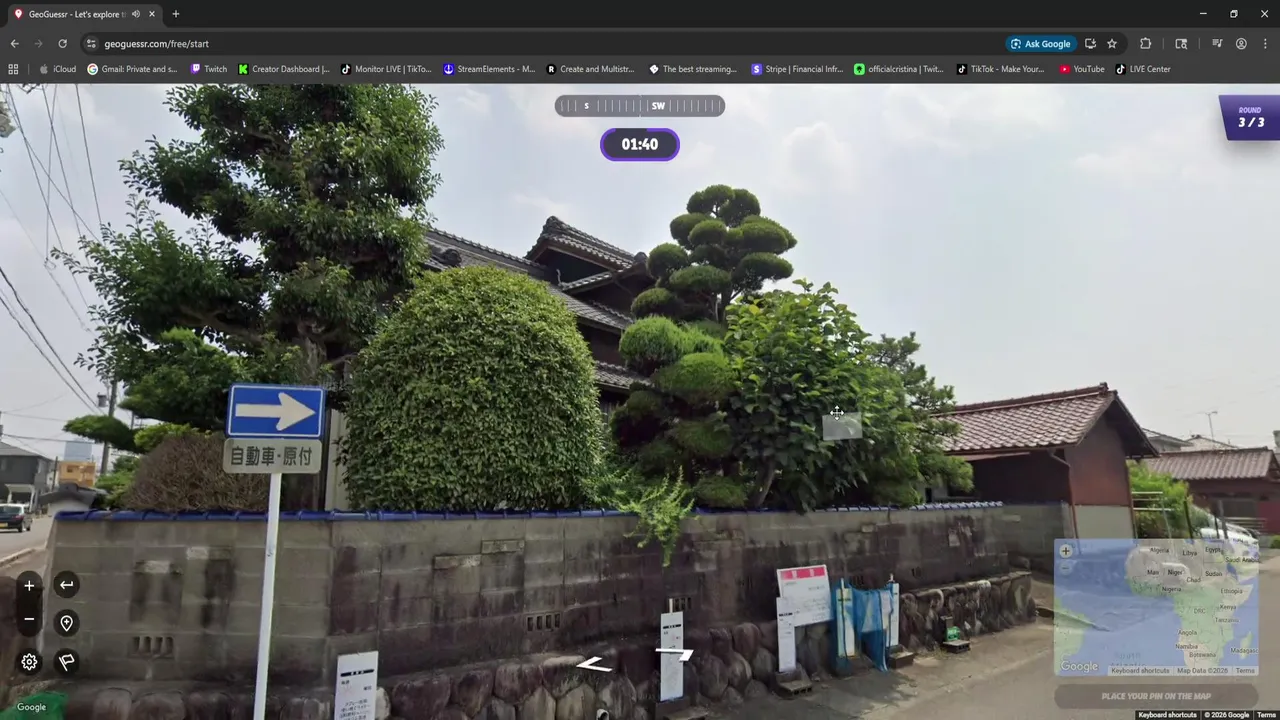The width and height of the screenshot is (1280, 720).
Task: Click the Google logo in street view corner
Action: 31,707
